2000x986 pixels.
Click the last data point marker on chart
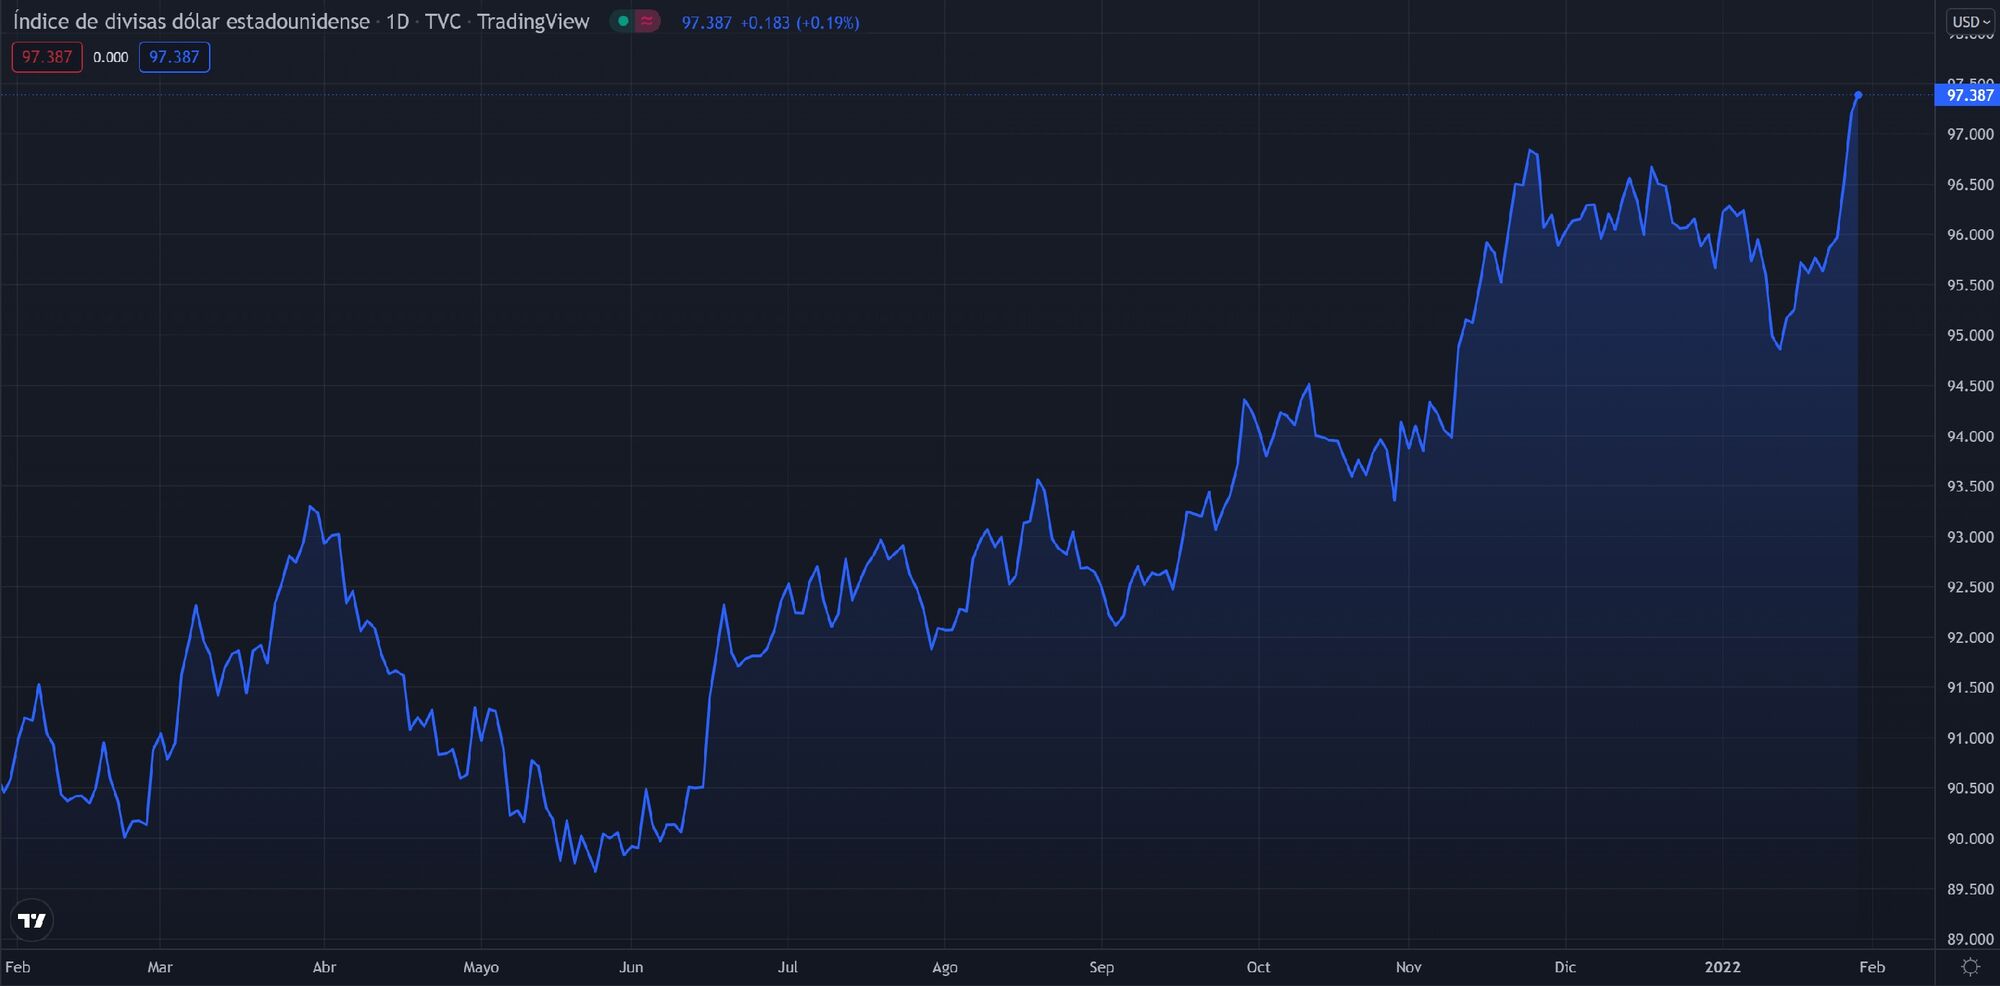point(1858,95)
